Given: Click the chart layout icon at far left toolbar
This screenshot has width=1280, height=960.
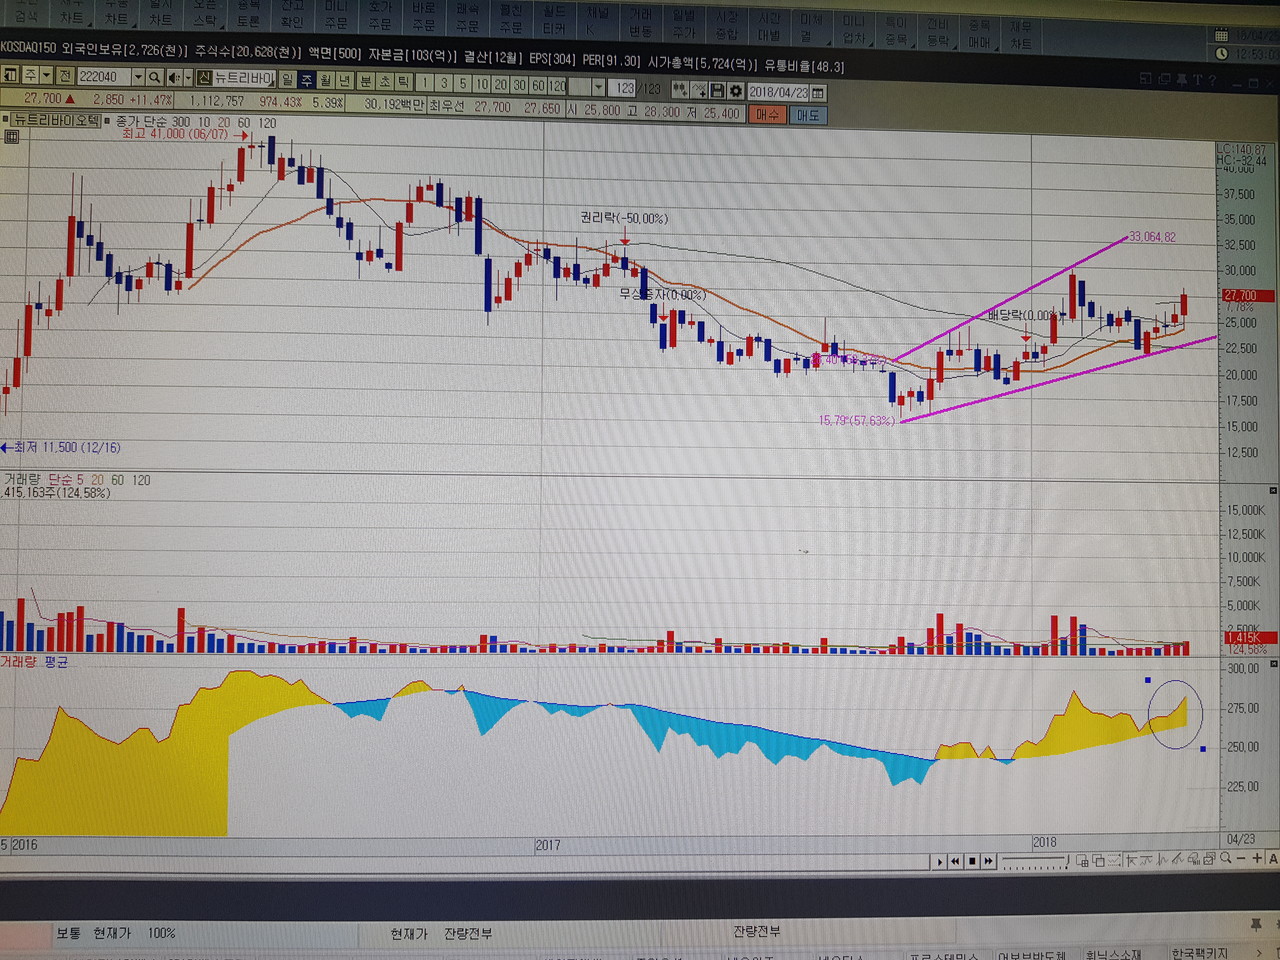Looking at the screenshot, I should coord(10,76).
